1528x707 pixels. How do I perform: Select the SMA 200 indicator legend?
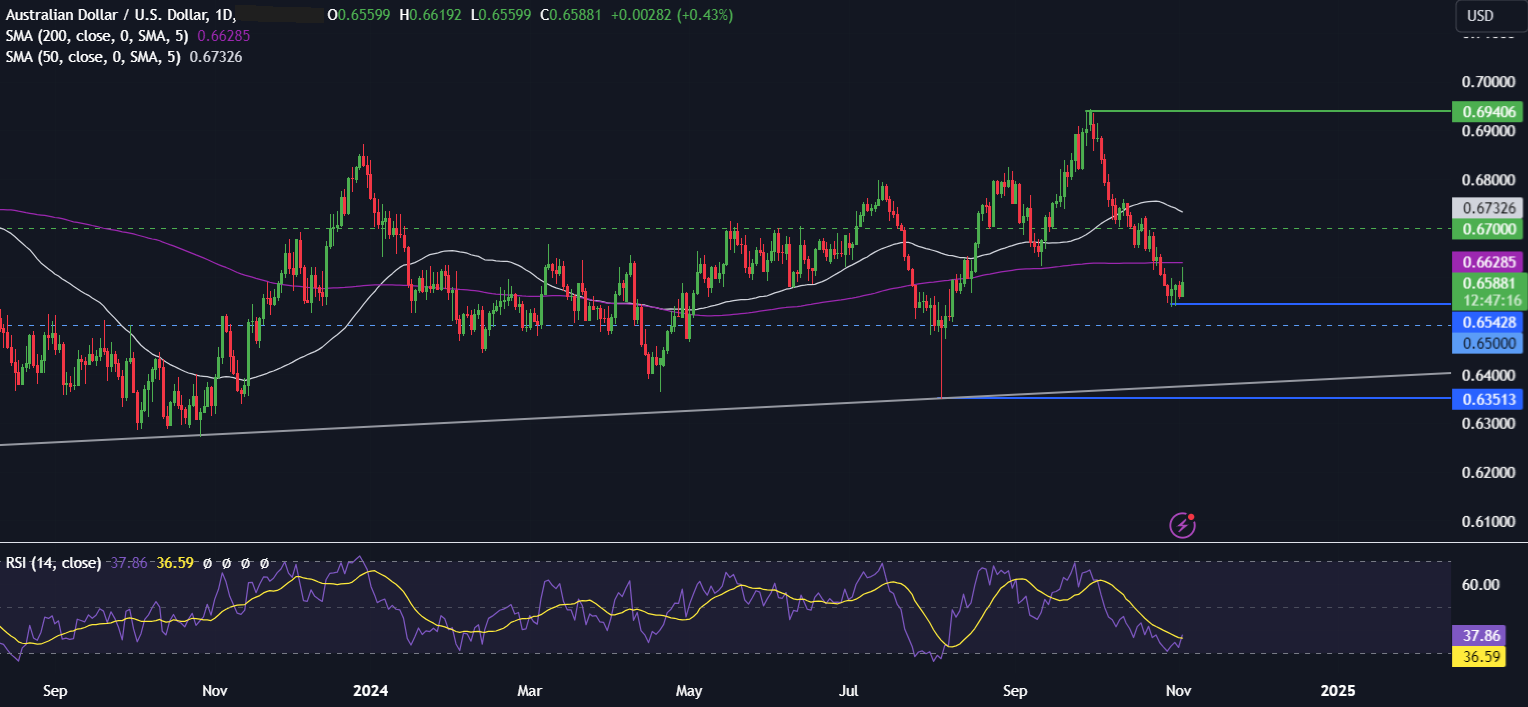coord(126,36)
